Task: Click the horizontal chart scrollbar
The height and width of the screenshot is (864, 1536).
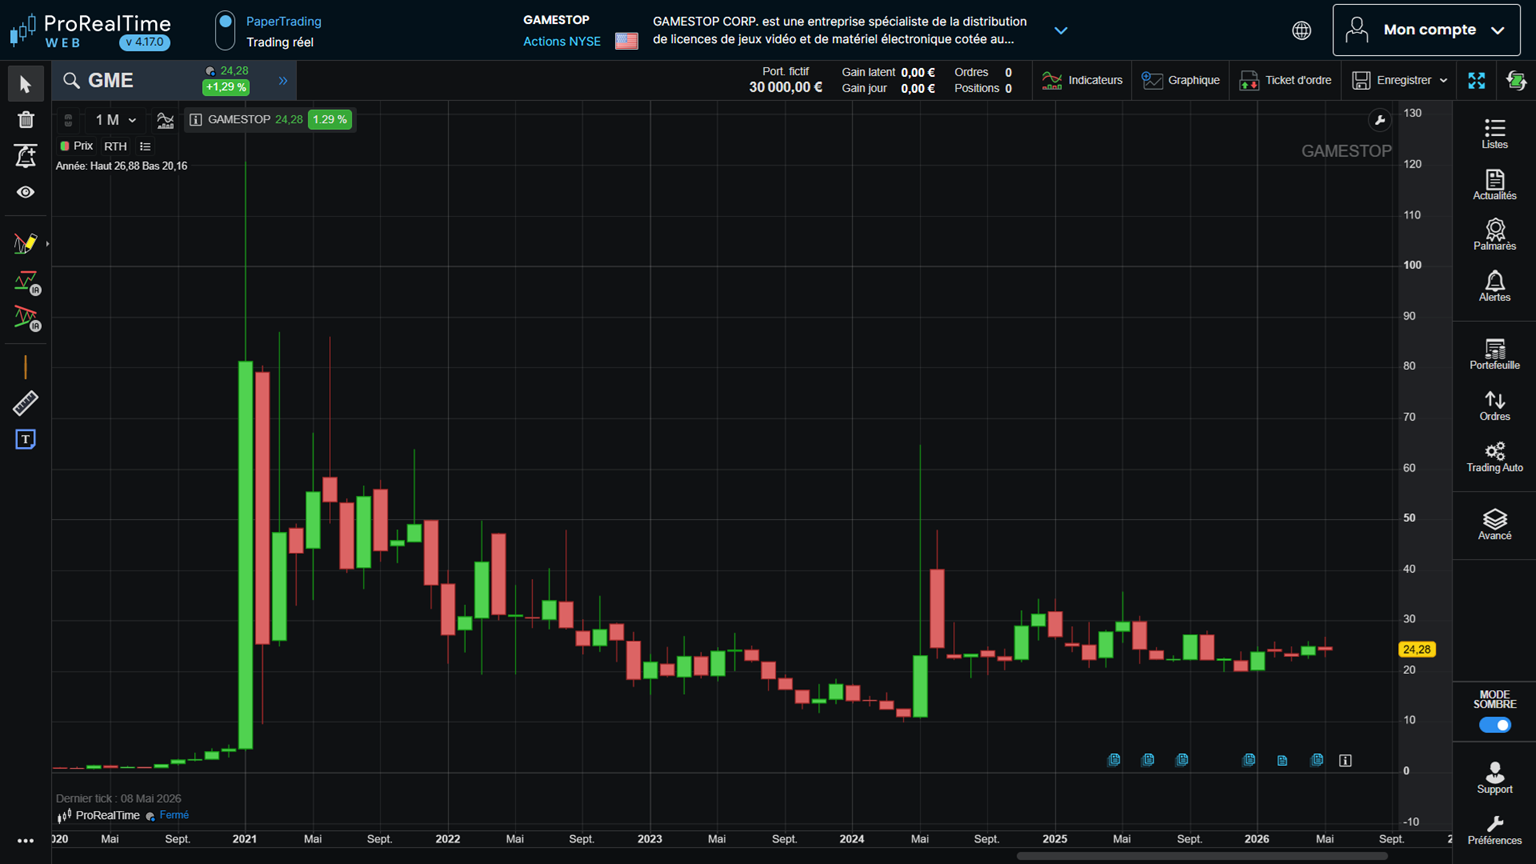Action: [x=1202, y=856]
